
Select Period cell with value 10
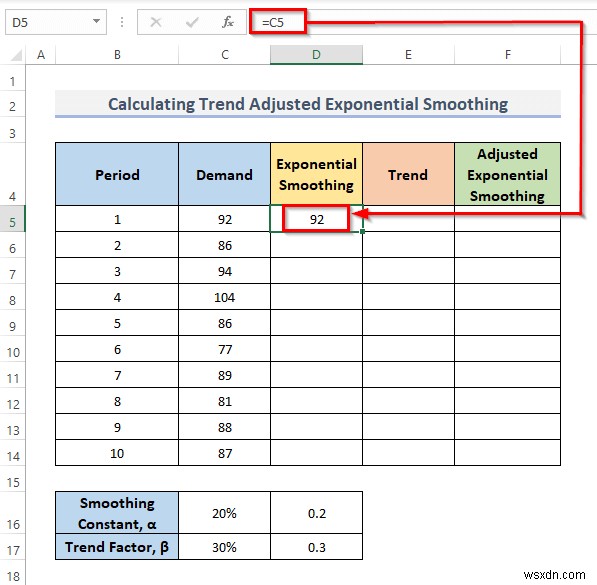coord(117,453)
